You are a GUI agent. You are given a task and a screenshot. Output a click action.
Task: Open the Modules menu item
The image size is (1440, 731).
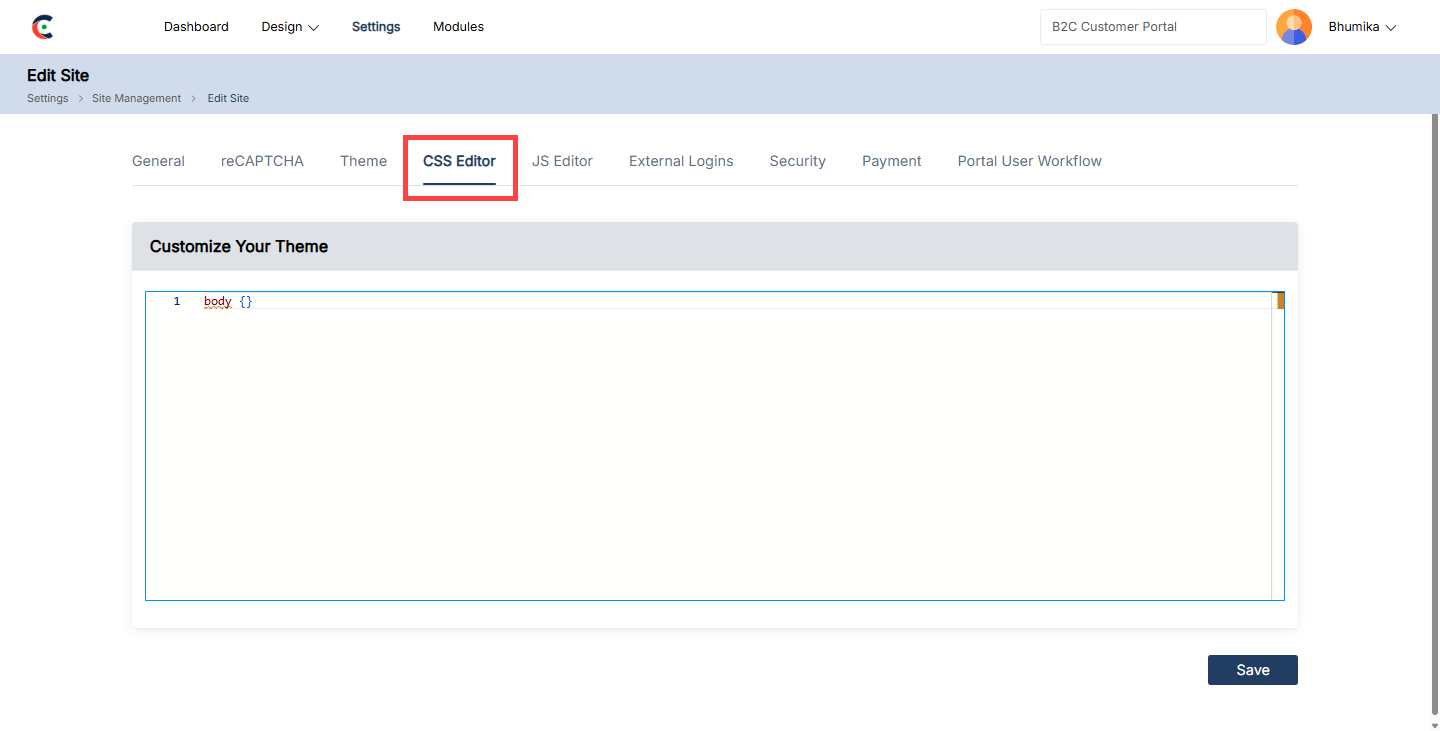[x=458, y=27]
